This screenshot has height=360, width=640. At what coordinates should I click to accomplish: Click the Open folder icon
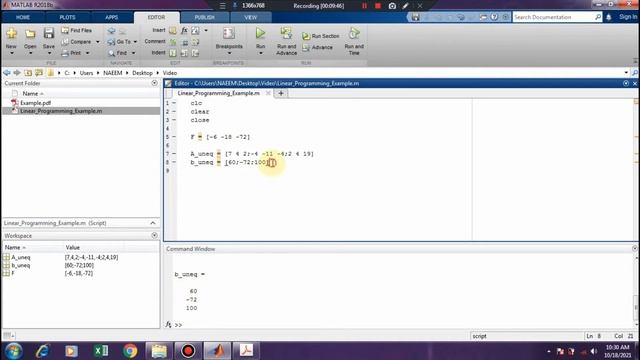pyautogui.click(x=30, y=33)
